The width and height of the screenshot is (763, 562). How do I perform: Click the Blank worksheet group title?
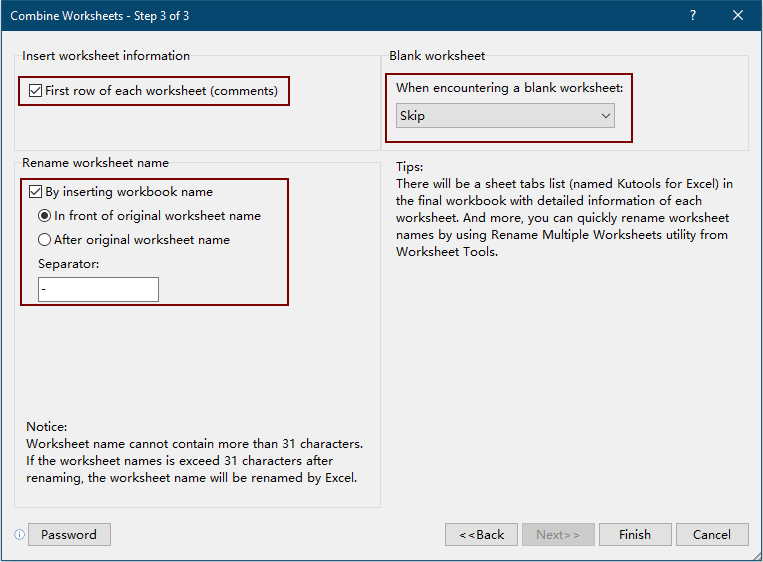click(x=437, y=56)
